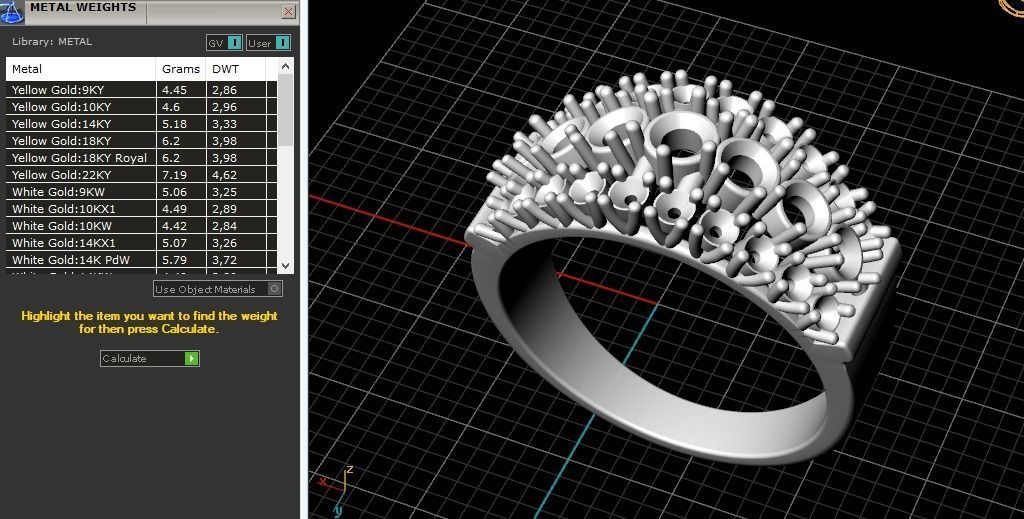This screenshot has height=519, width=1024.
Task: Select the White Gold:14KX1 row
Action: tap(141, 243)
